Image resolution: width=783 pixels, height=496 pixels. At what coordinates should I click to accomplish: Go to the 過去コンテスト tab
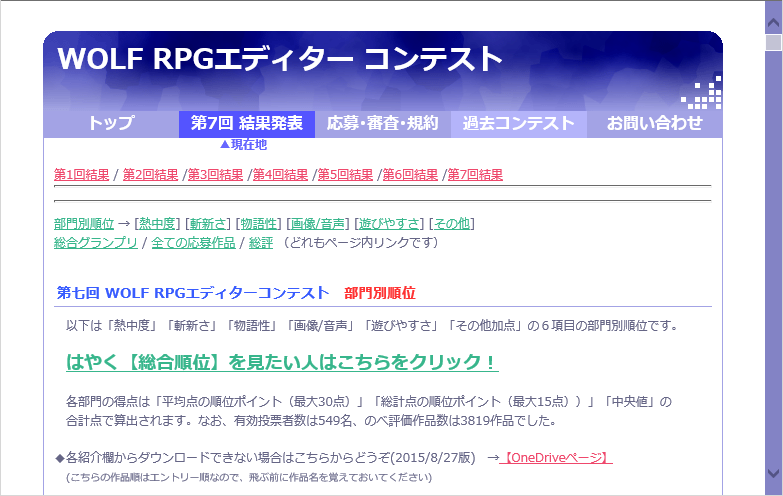pos(518,123)
